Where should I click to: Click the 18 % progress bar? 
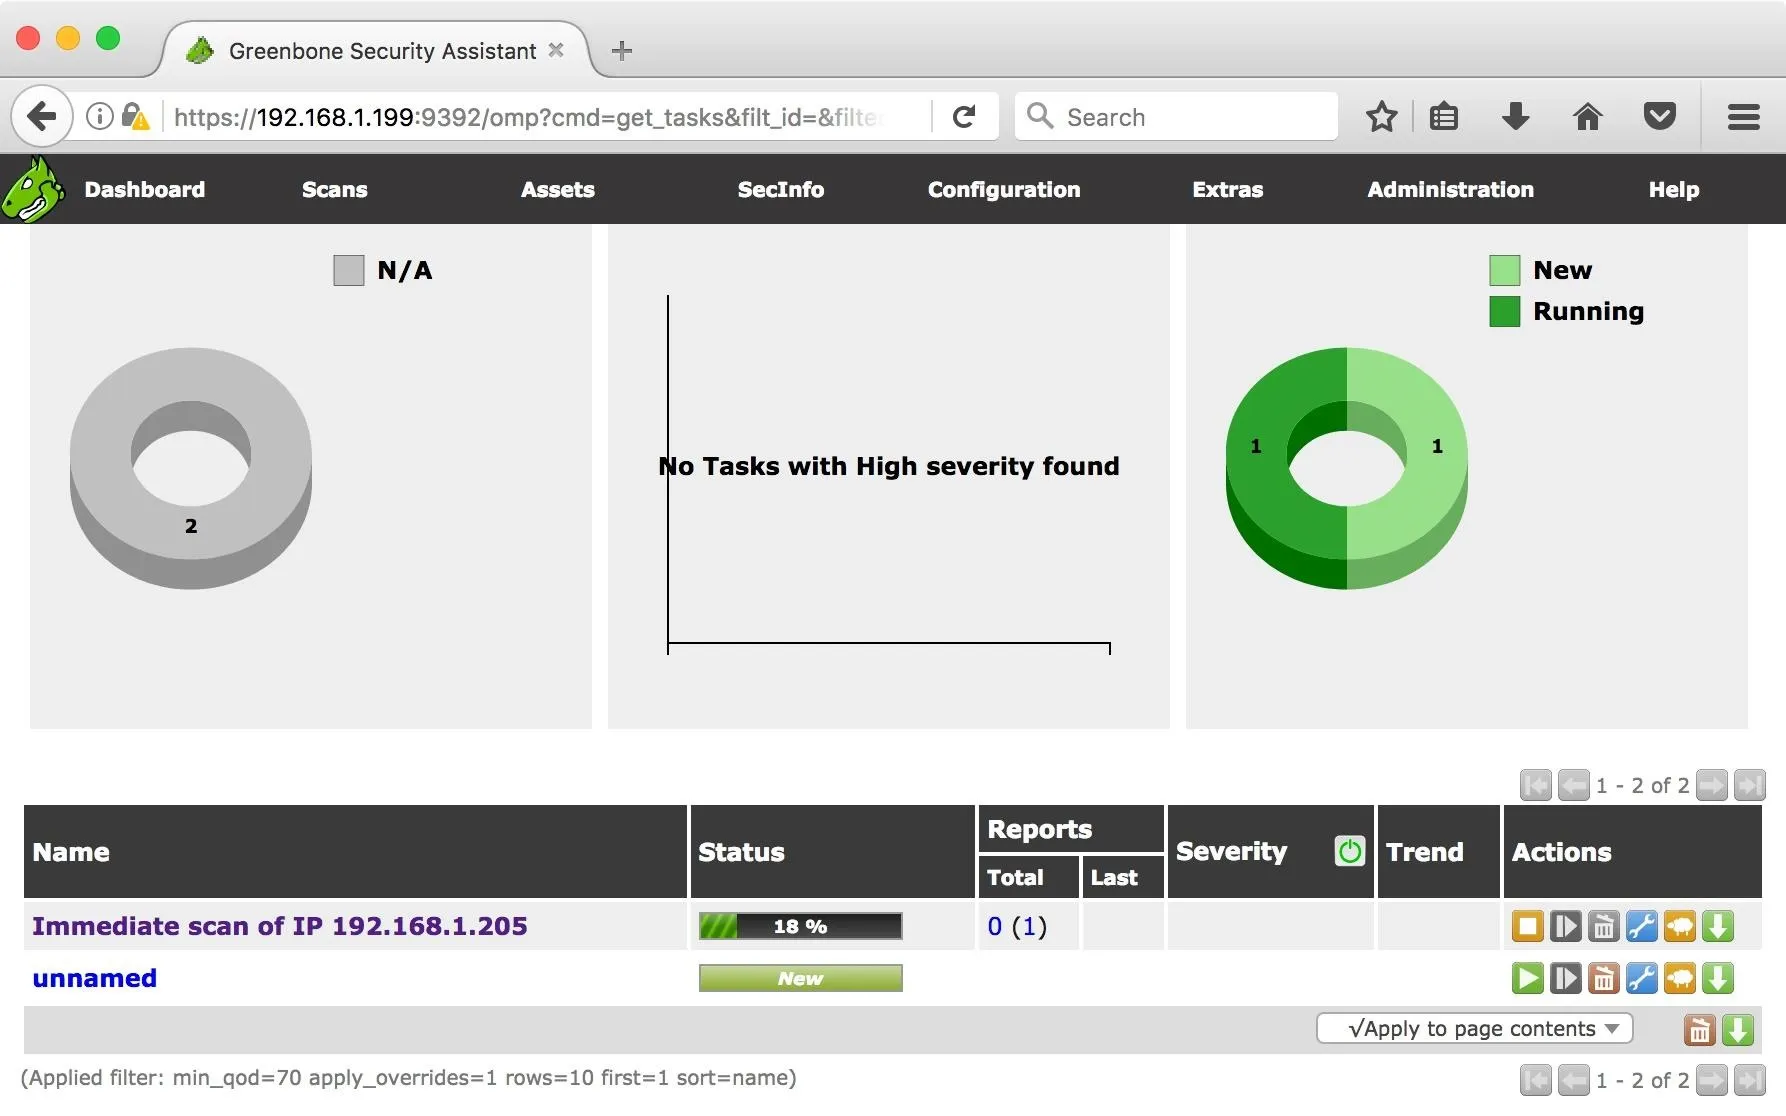pyautogui.click(x=800, y=926)
